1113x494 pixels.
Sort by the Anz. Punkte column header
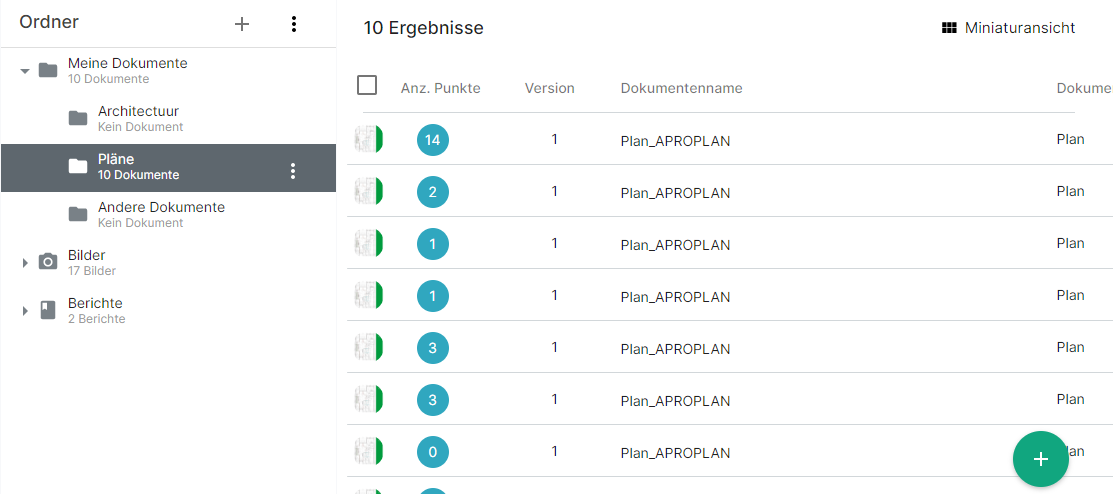(441, 88)
